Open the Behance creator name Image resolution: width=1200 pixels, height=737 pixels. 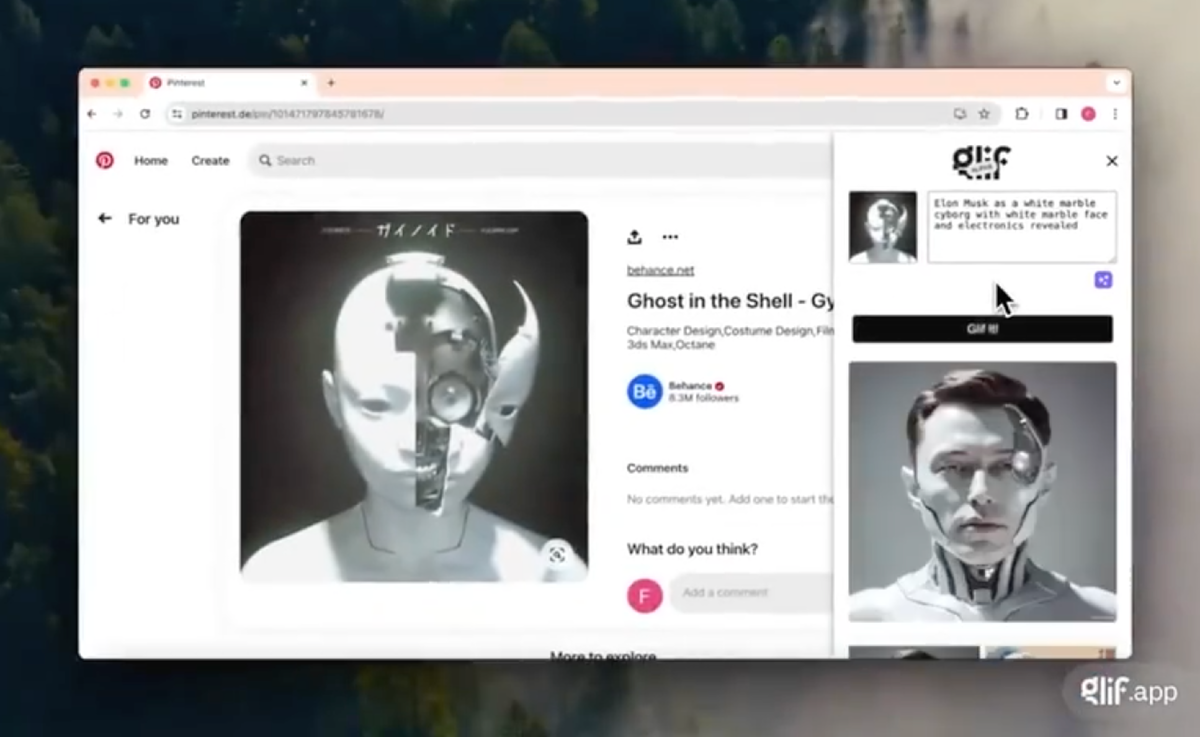690,385
